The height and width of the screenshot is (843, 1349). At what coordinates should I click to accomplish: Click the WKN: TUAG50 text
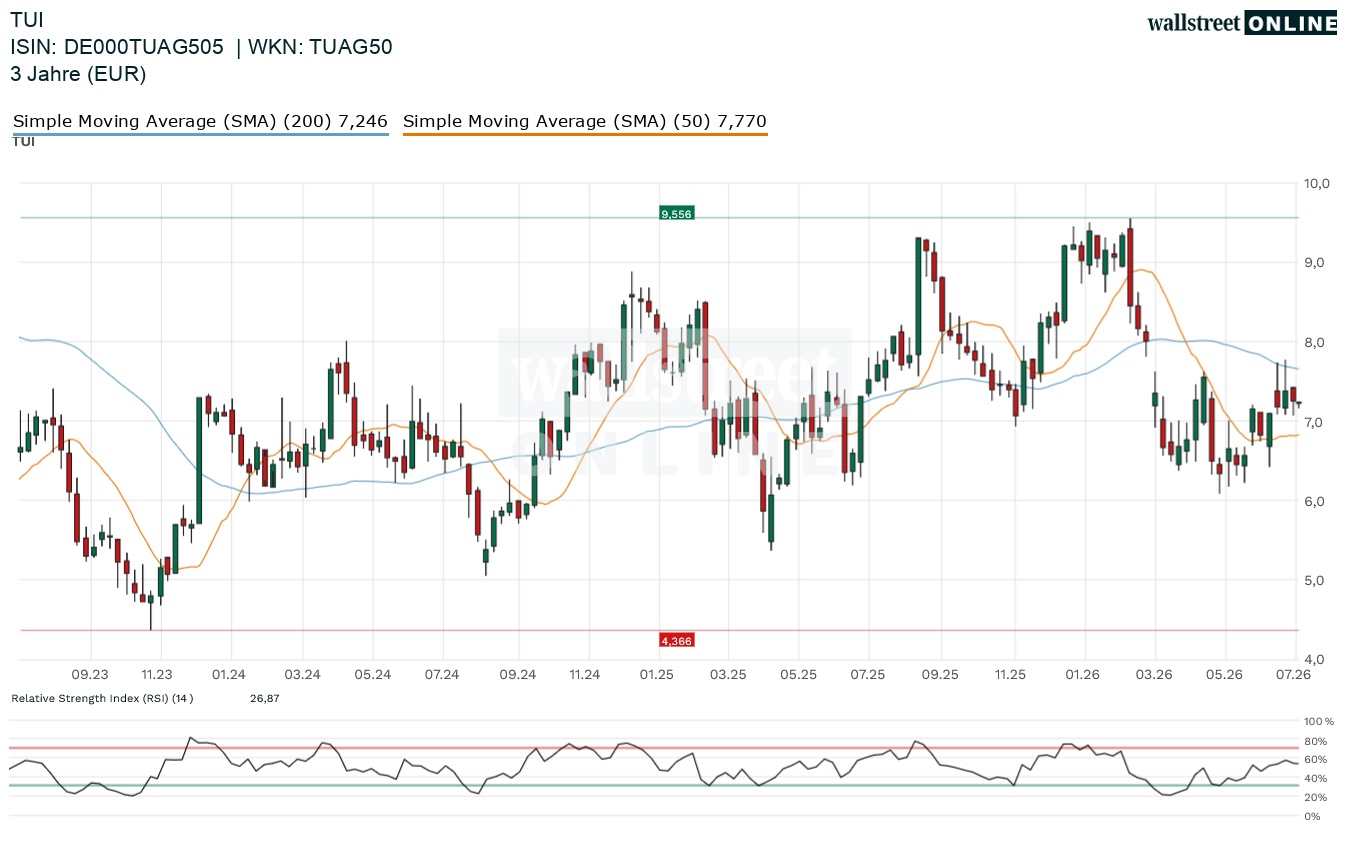point(320,47)
